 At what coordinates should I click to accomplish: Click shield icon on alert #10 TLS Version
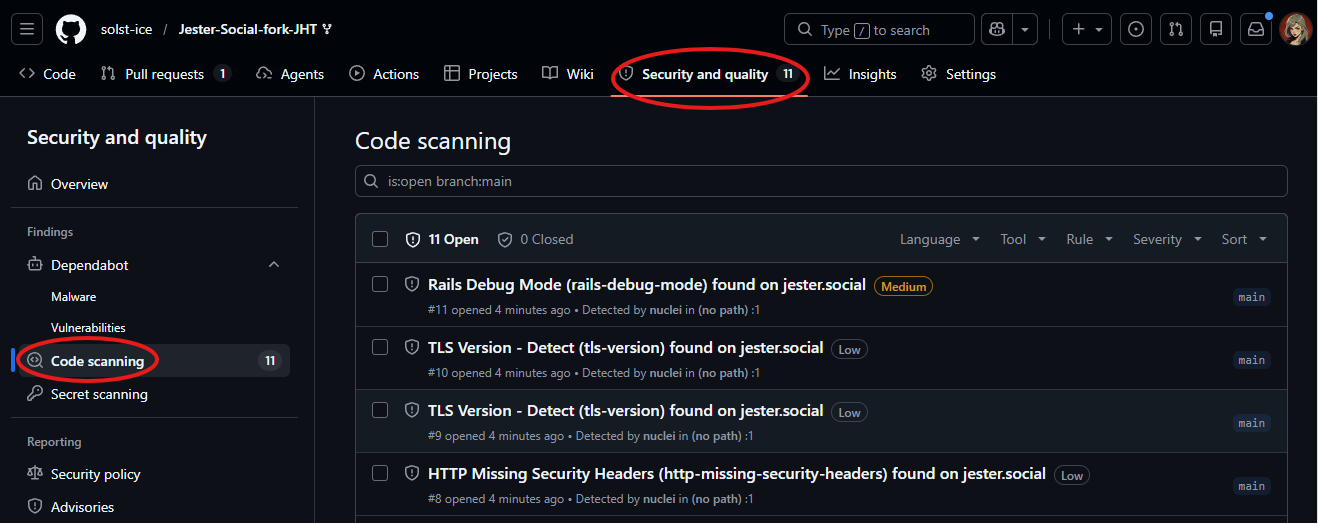click(411, 347)
